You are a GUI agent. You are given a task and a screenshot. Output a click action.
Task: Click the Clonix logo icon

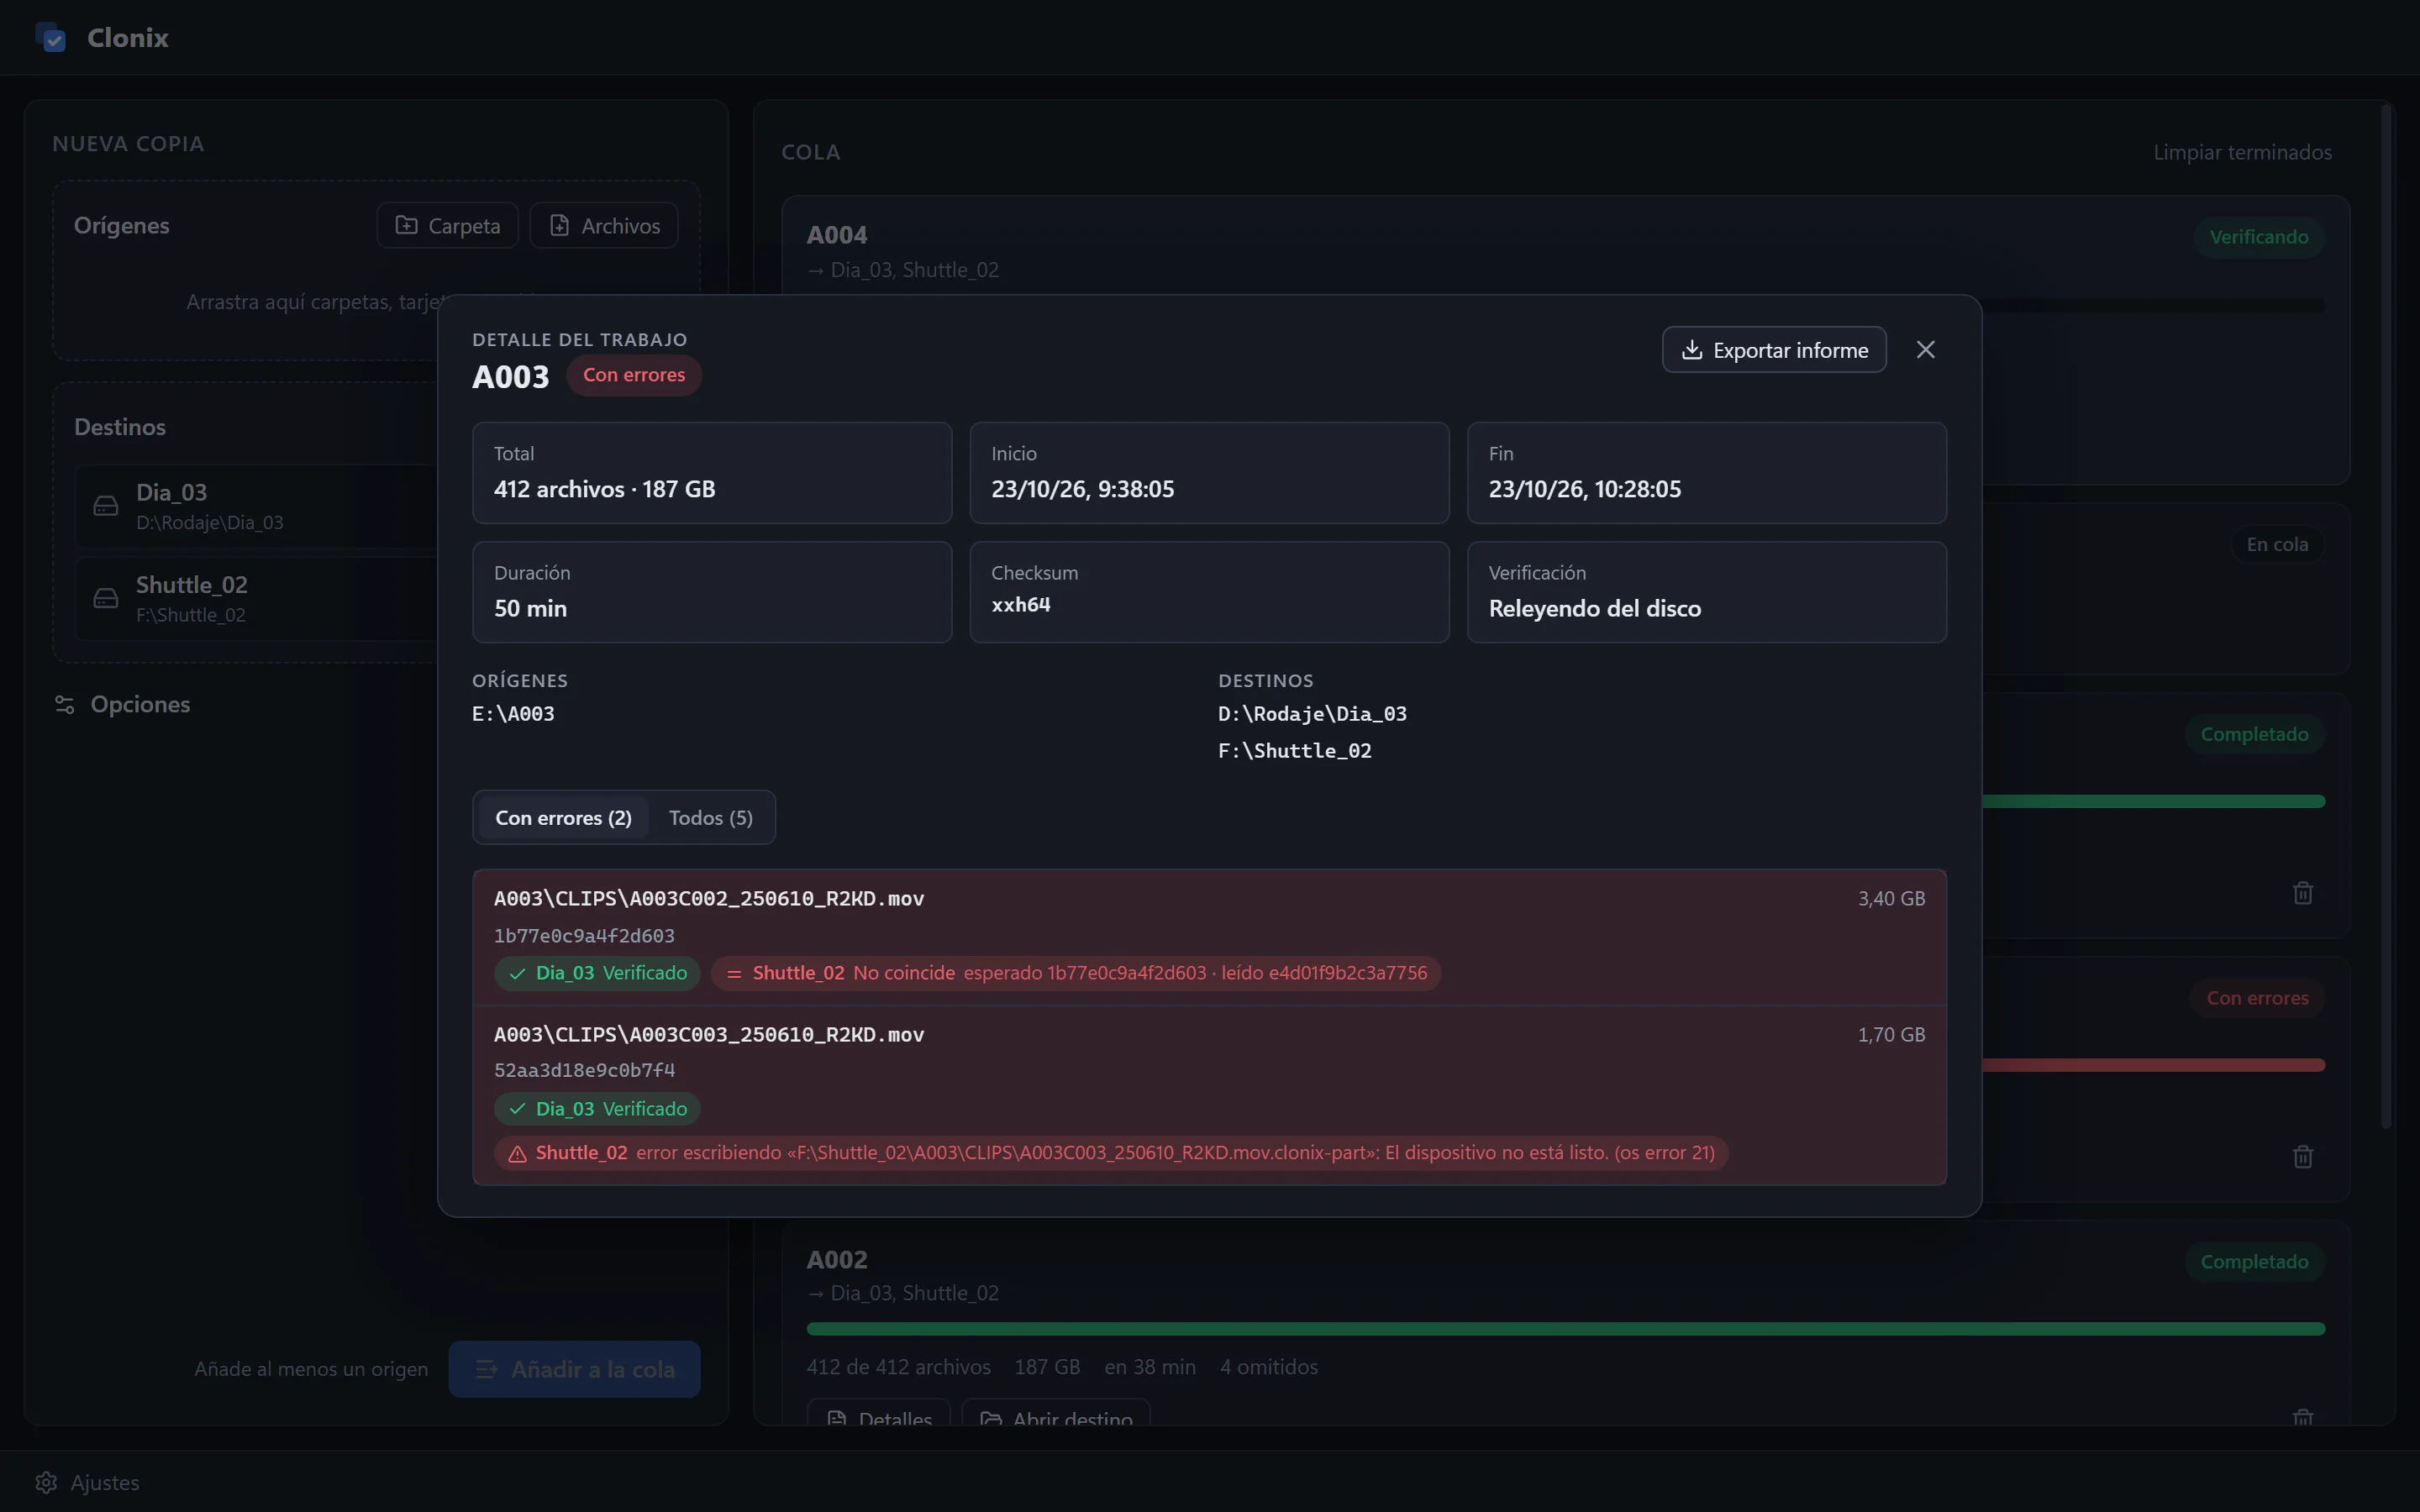[51, 38]
